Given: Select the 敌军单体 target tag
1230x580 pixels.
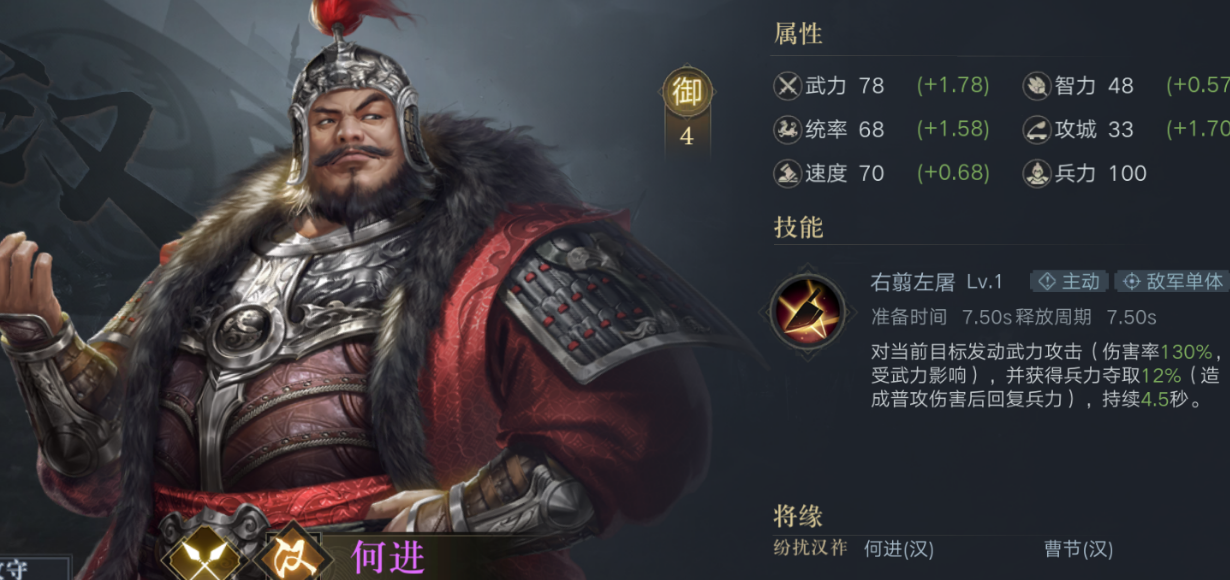Looking at the screenshot, I should 1172,282.
